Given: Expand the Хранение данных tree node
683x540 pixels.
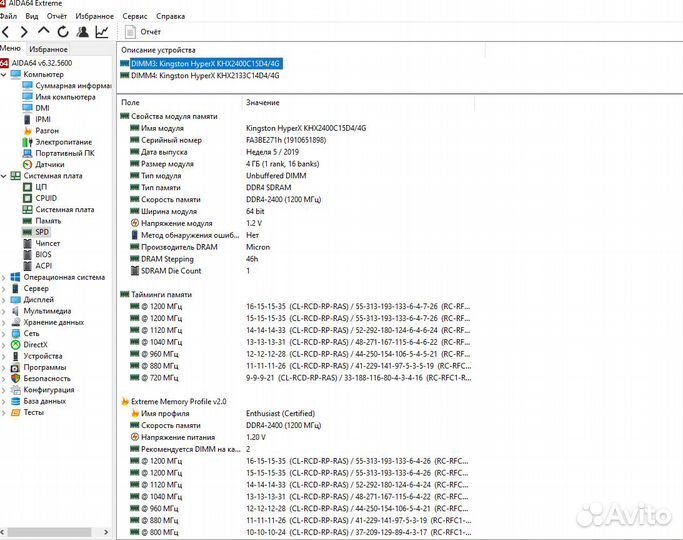Looking at the screenshot, I should 3,323.
